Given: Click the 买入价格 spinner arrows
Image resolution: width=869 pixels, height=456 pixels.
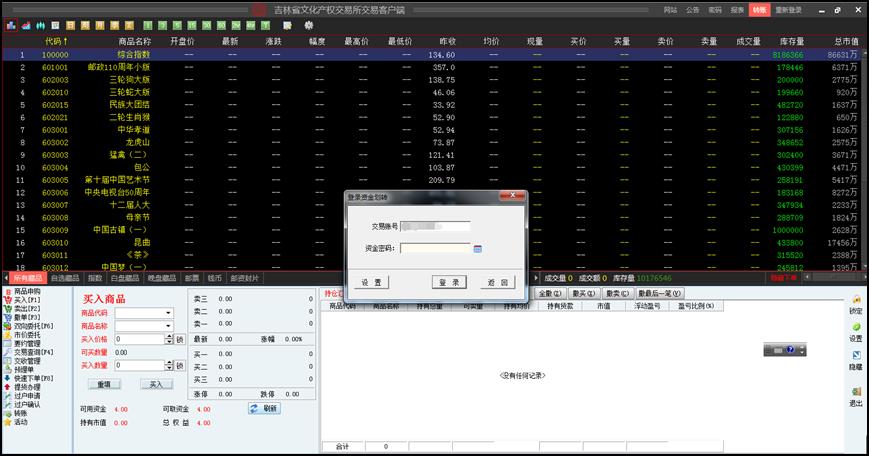Looking at the screenshot, I should pos(169,339).
